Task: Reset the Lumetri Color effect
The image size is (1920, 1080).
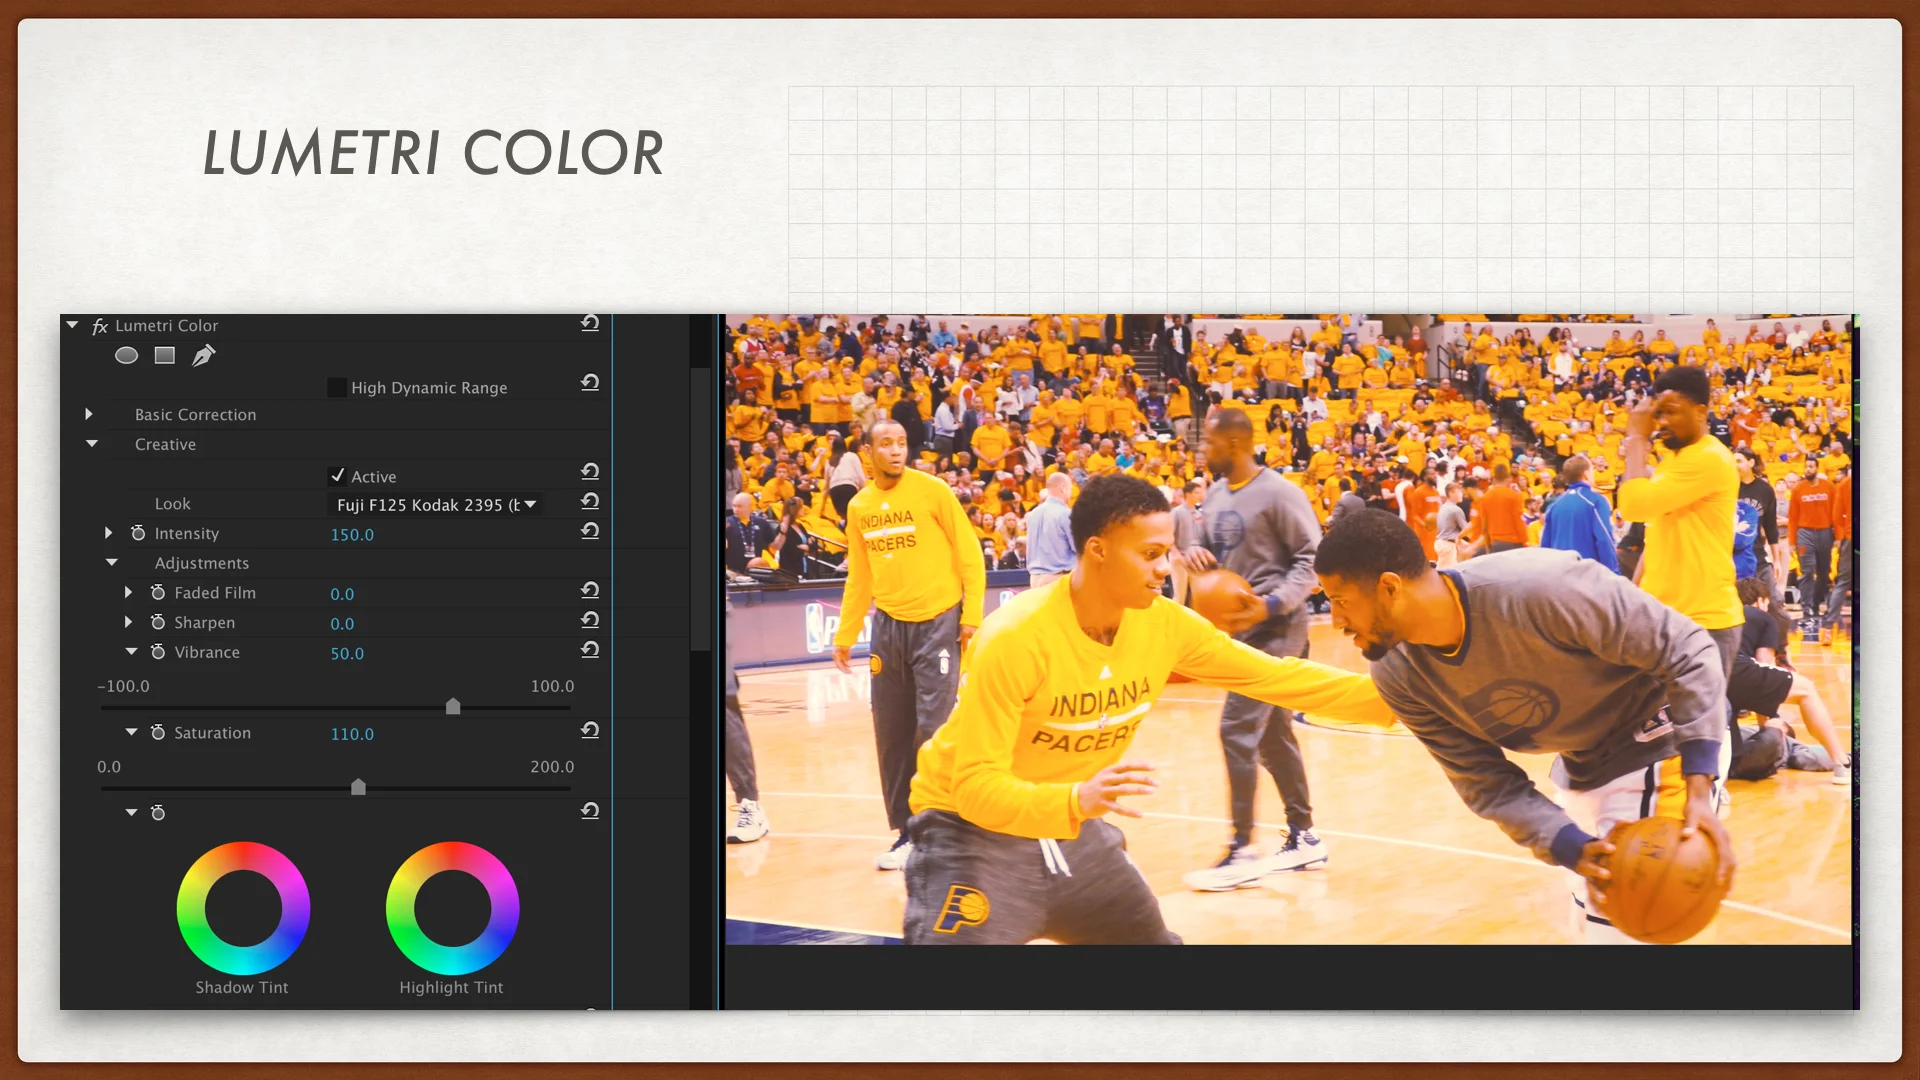Action: (590, 323)
